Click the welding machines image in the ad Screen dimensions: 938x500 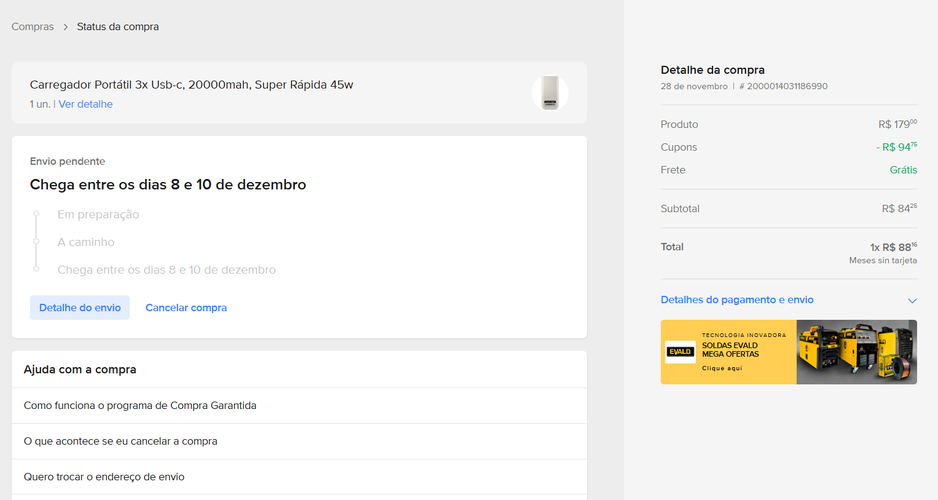[856, 352]
